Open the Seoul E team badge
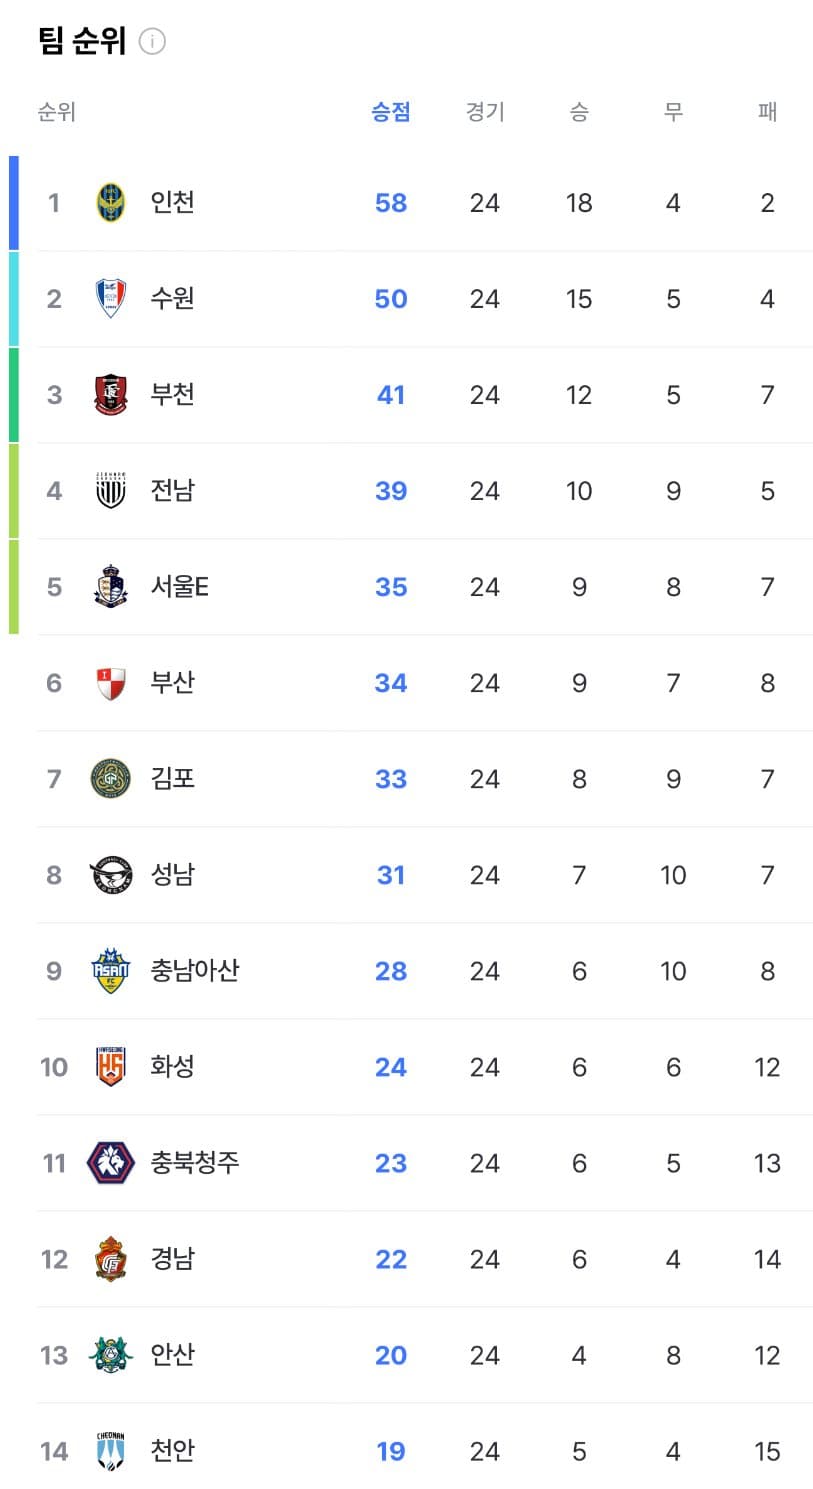 (x=111, y=587)
